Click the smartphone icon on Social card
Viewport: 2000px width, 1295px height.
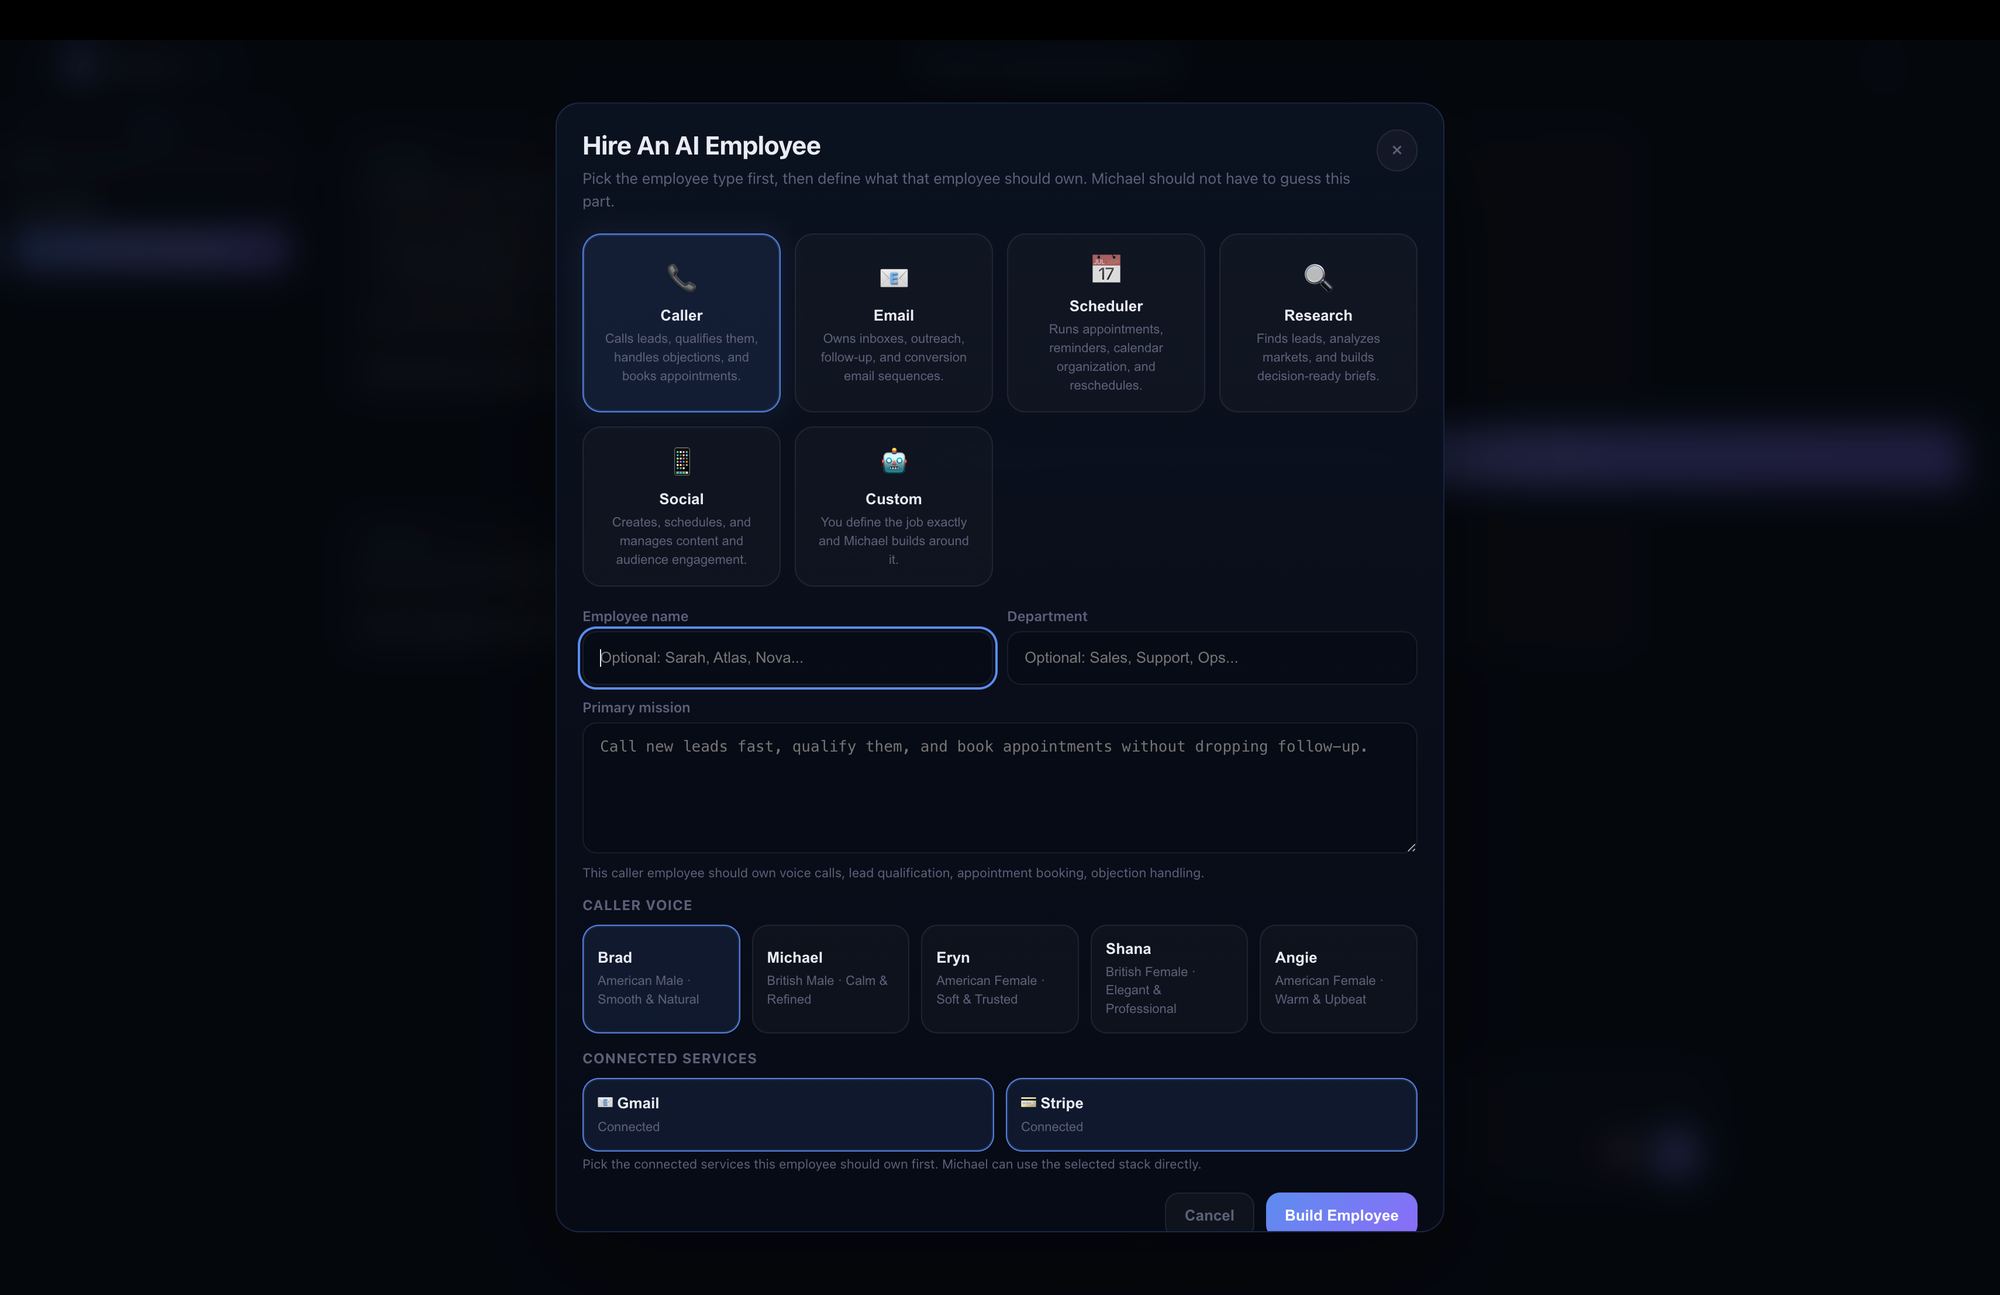click(681, 461)
